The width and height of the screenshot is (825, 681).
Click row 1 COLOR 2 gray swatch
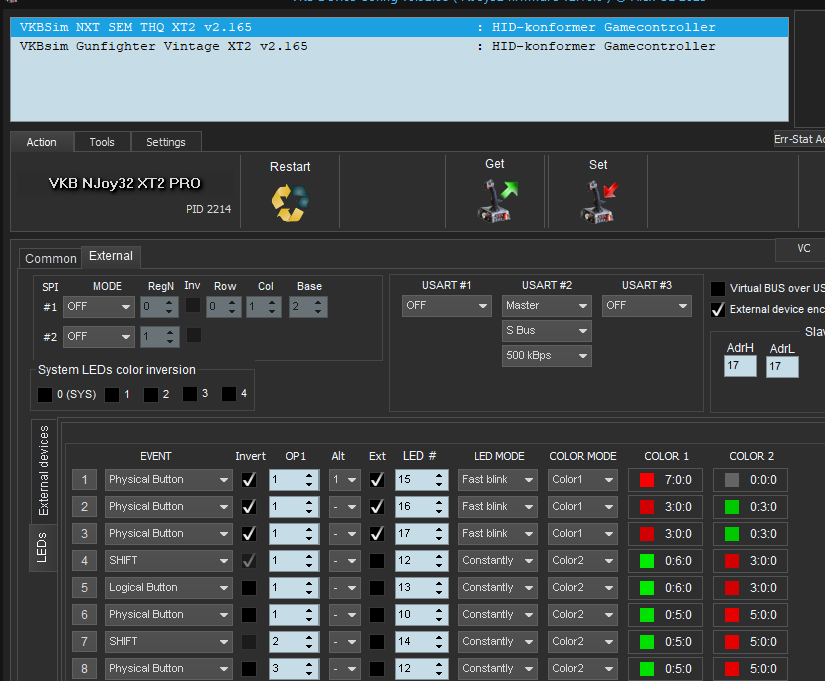[732, 480]
